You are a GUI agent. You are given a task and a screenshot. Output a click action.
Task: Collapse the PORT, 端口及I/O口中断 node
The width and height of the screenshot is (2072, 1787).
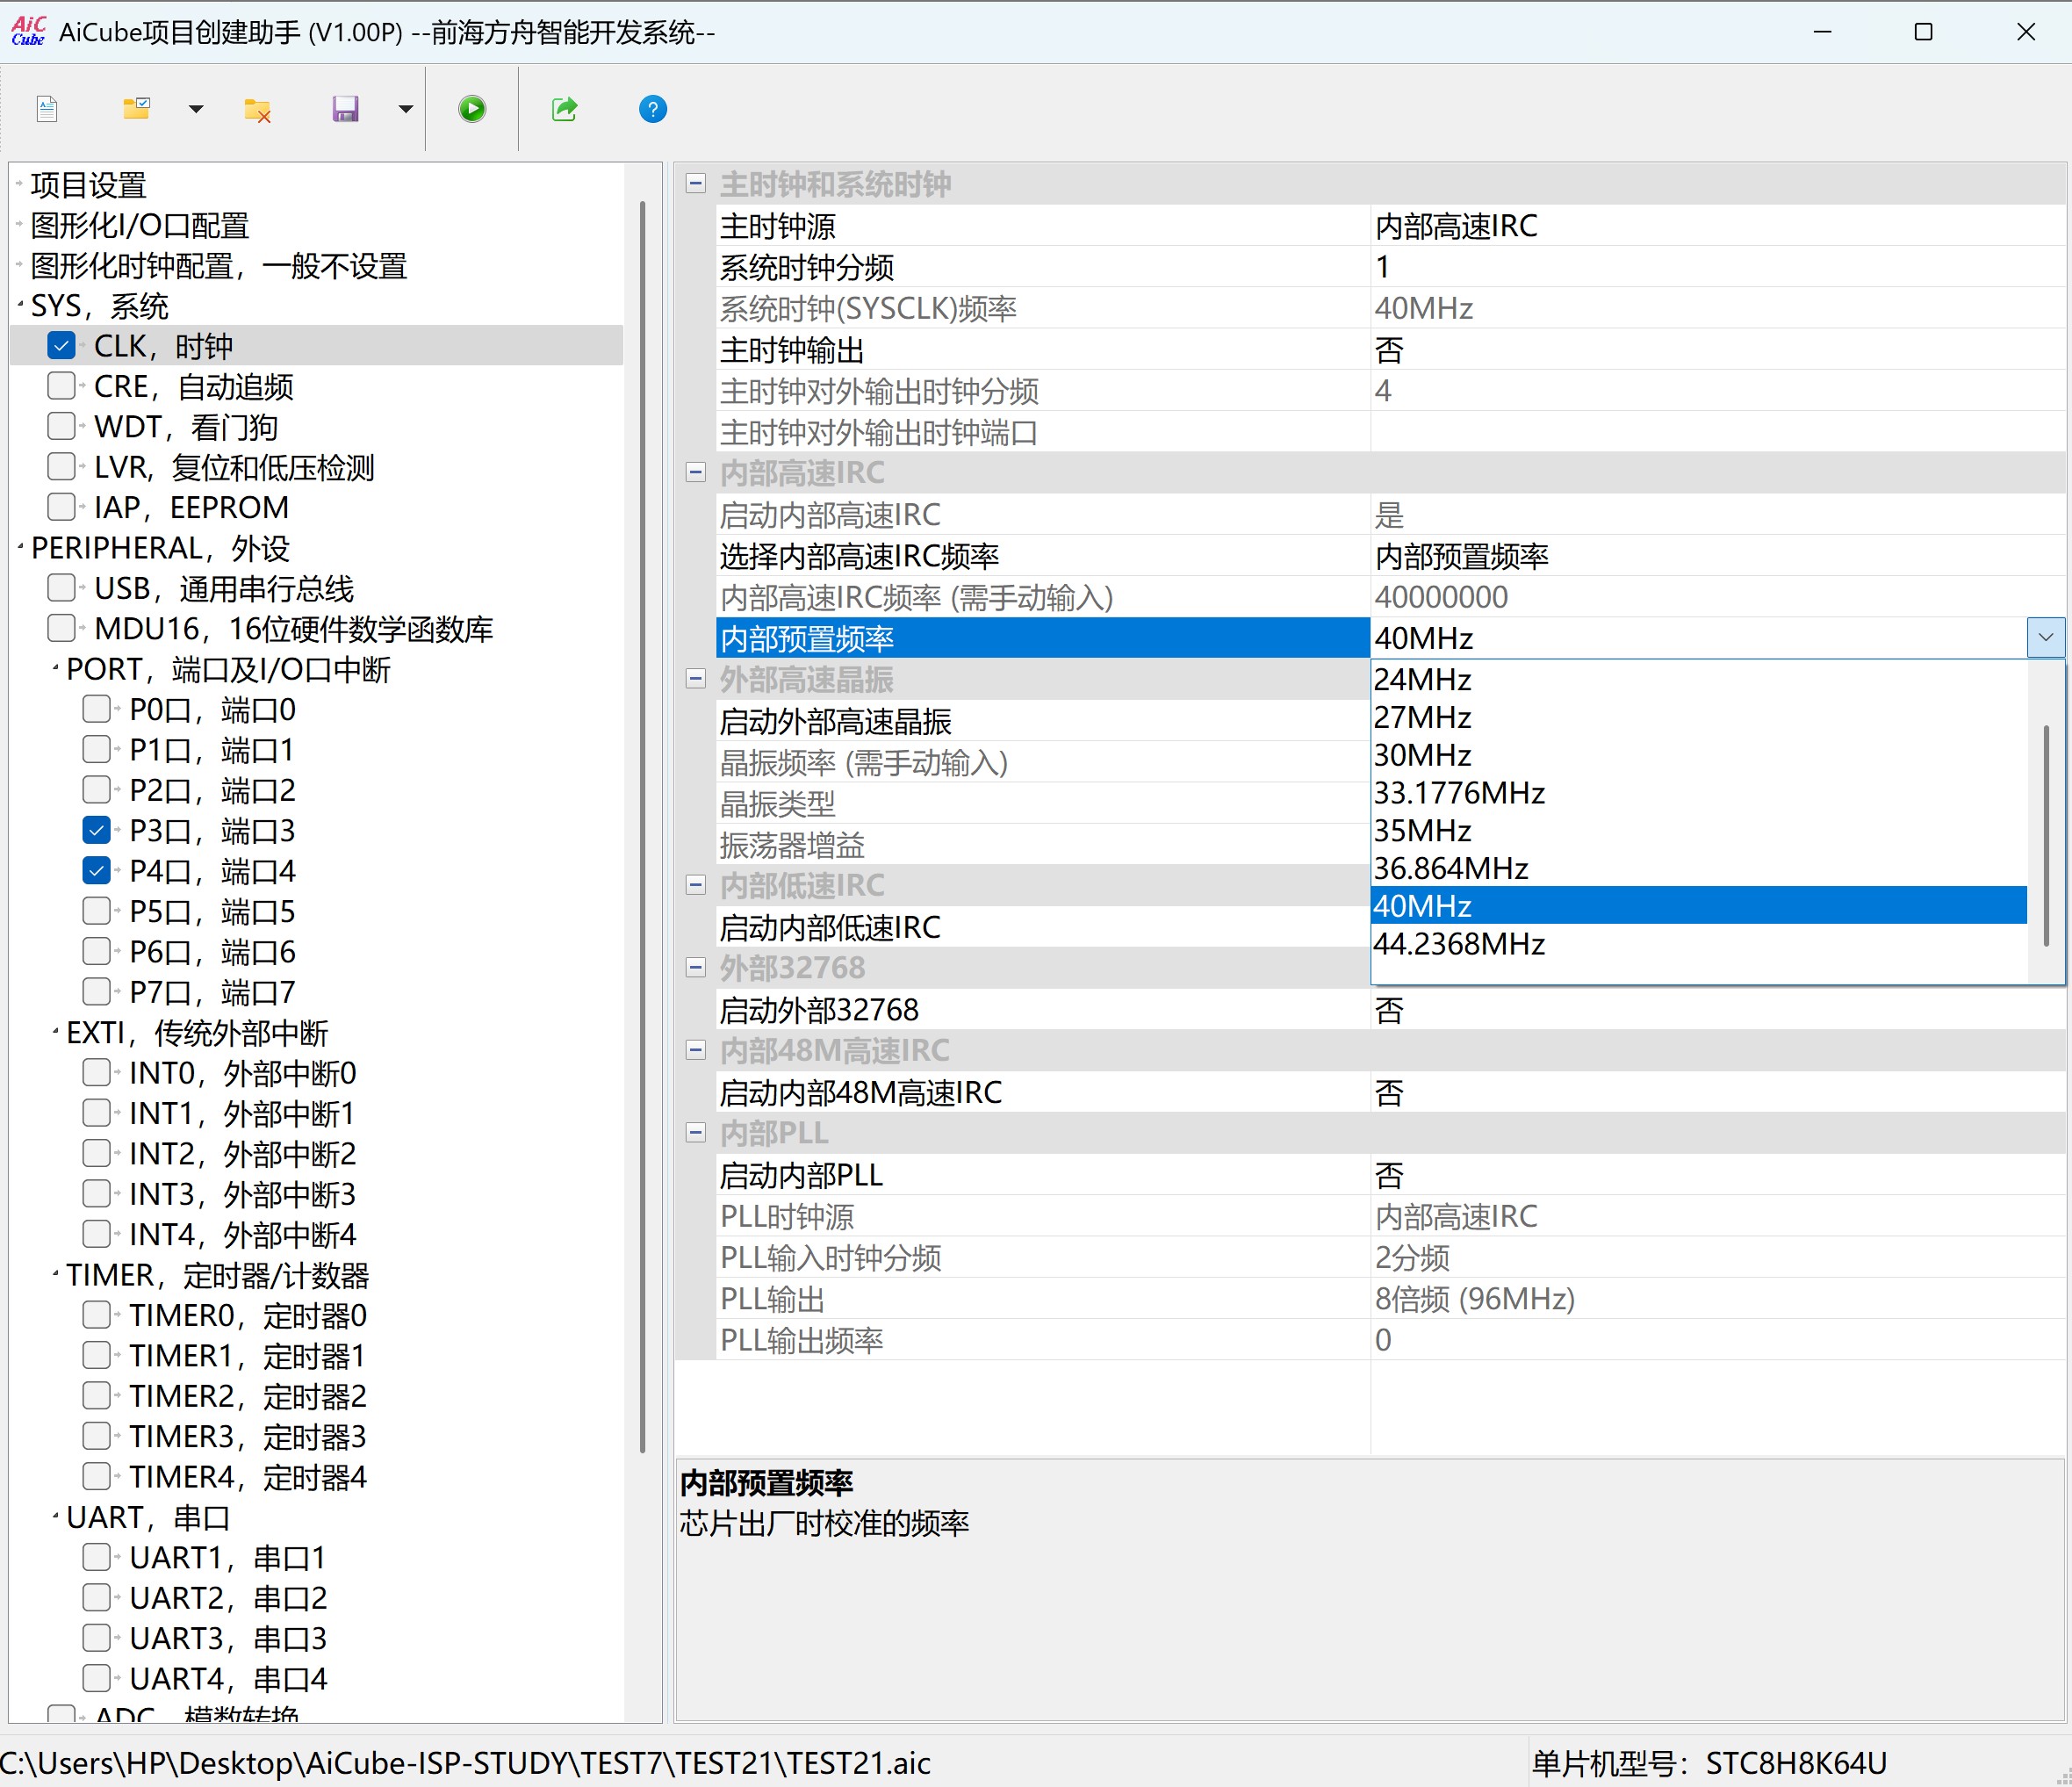click(55, 667)
